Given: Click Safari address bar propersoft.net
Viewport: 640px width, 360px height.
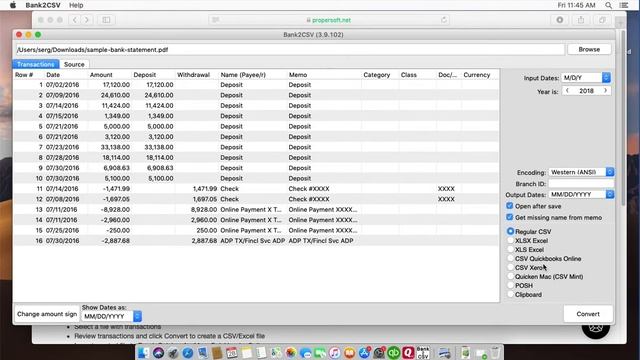Looking at the screenshot, I should pyautogui.click(x=329, y=20).
